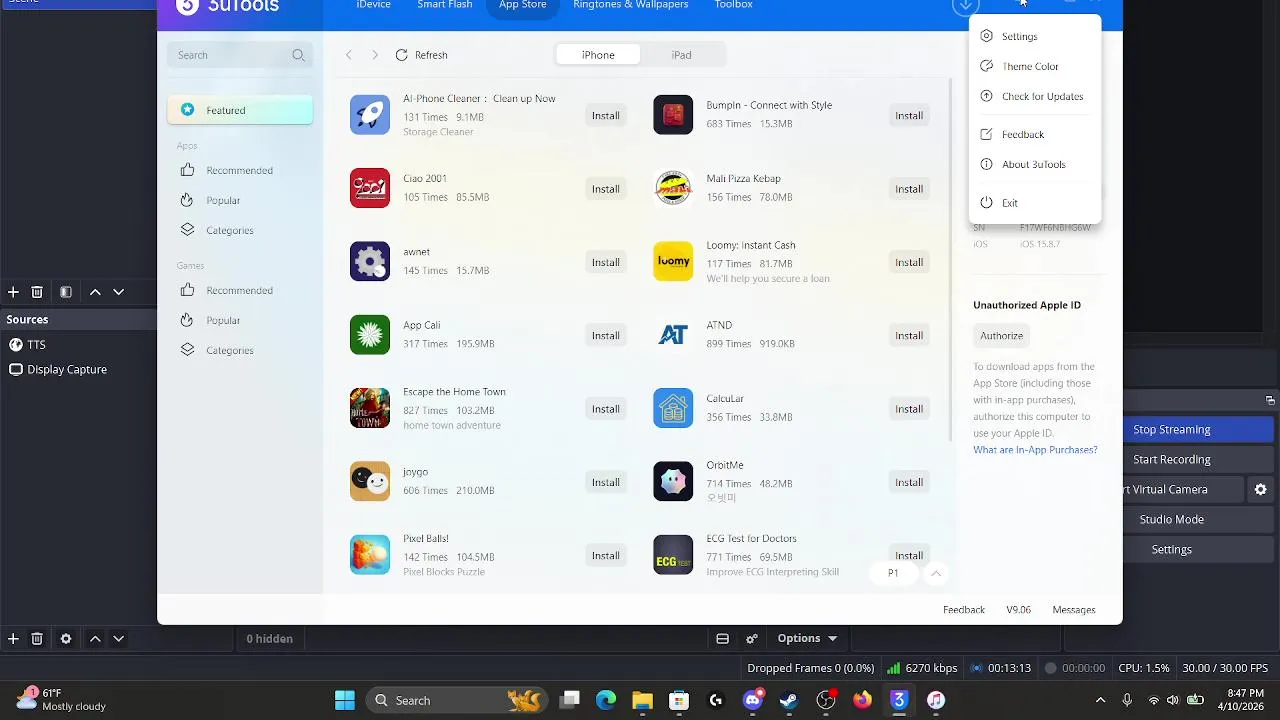Show hidden system tray icons chevron

(1101, 700)
